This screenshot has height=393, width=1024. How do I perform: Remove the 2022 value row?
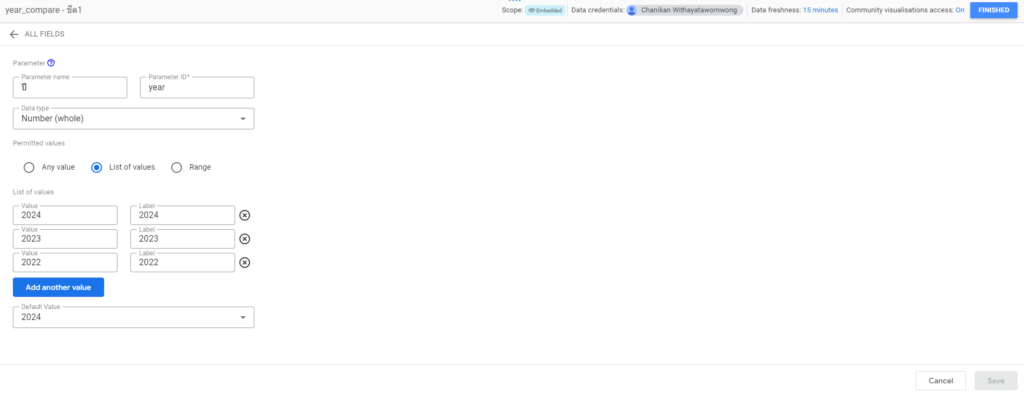click(x=245, y=262)
